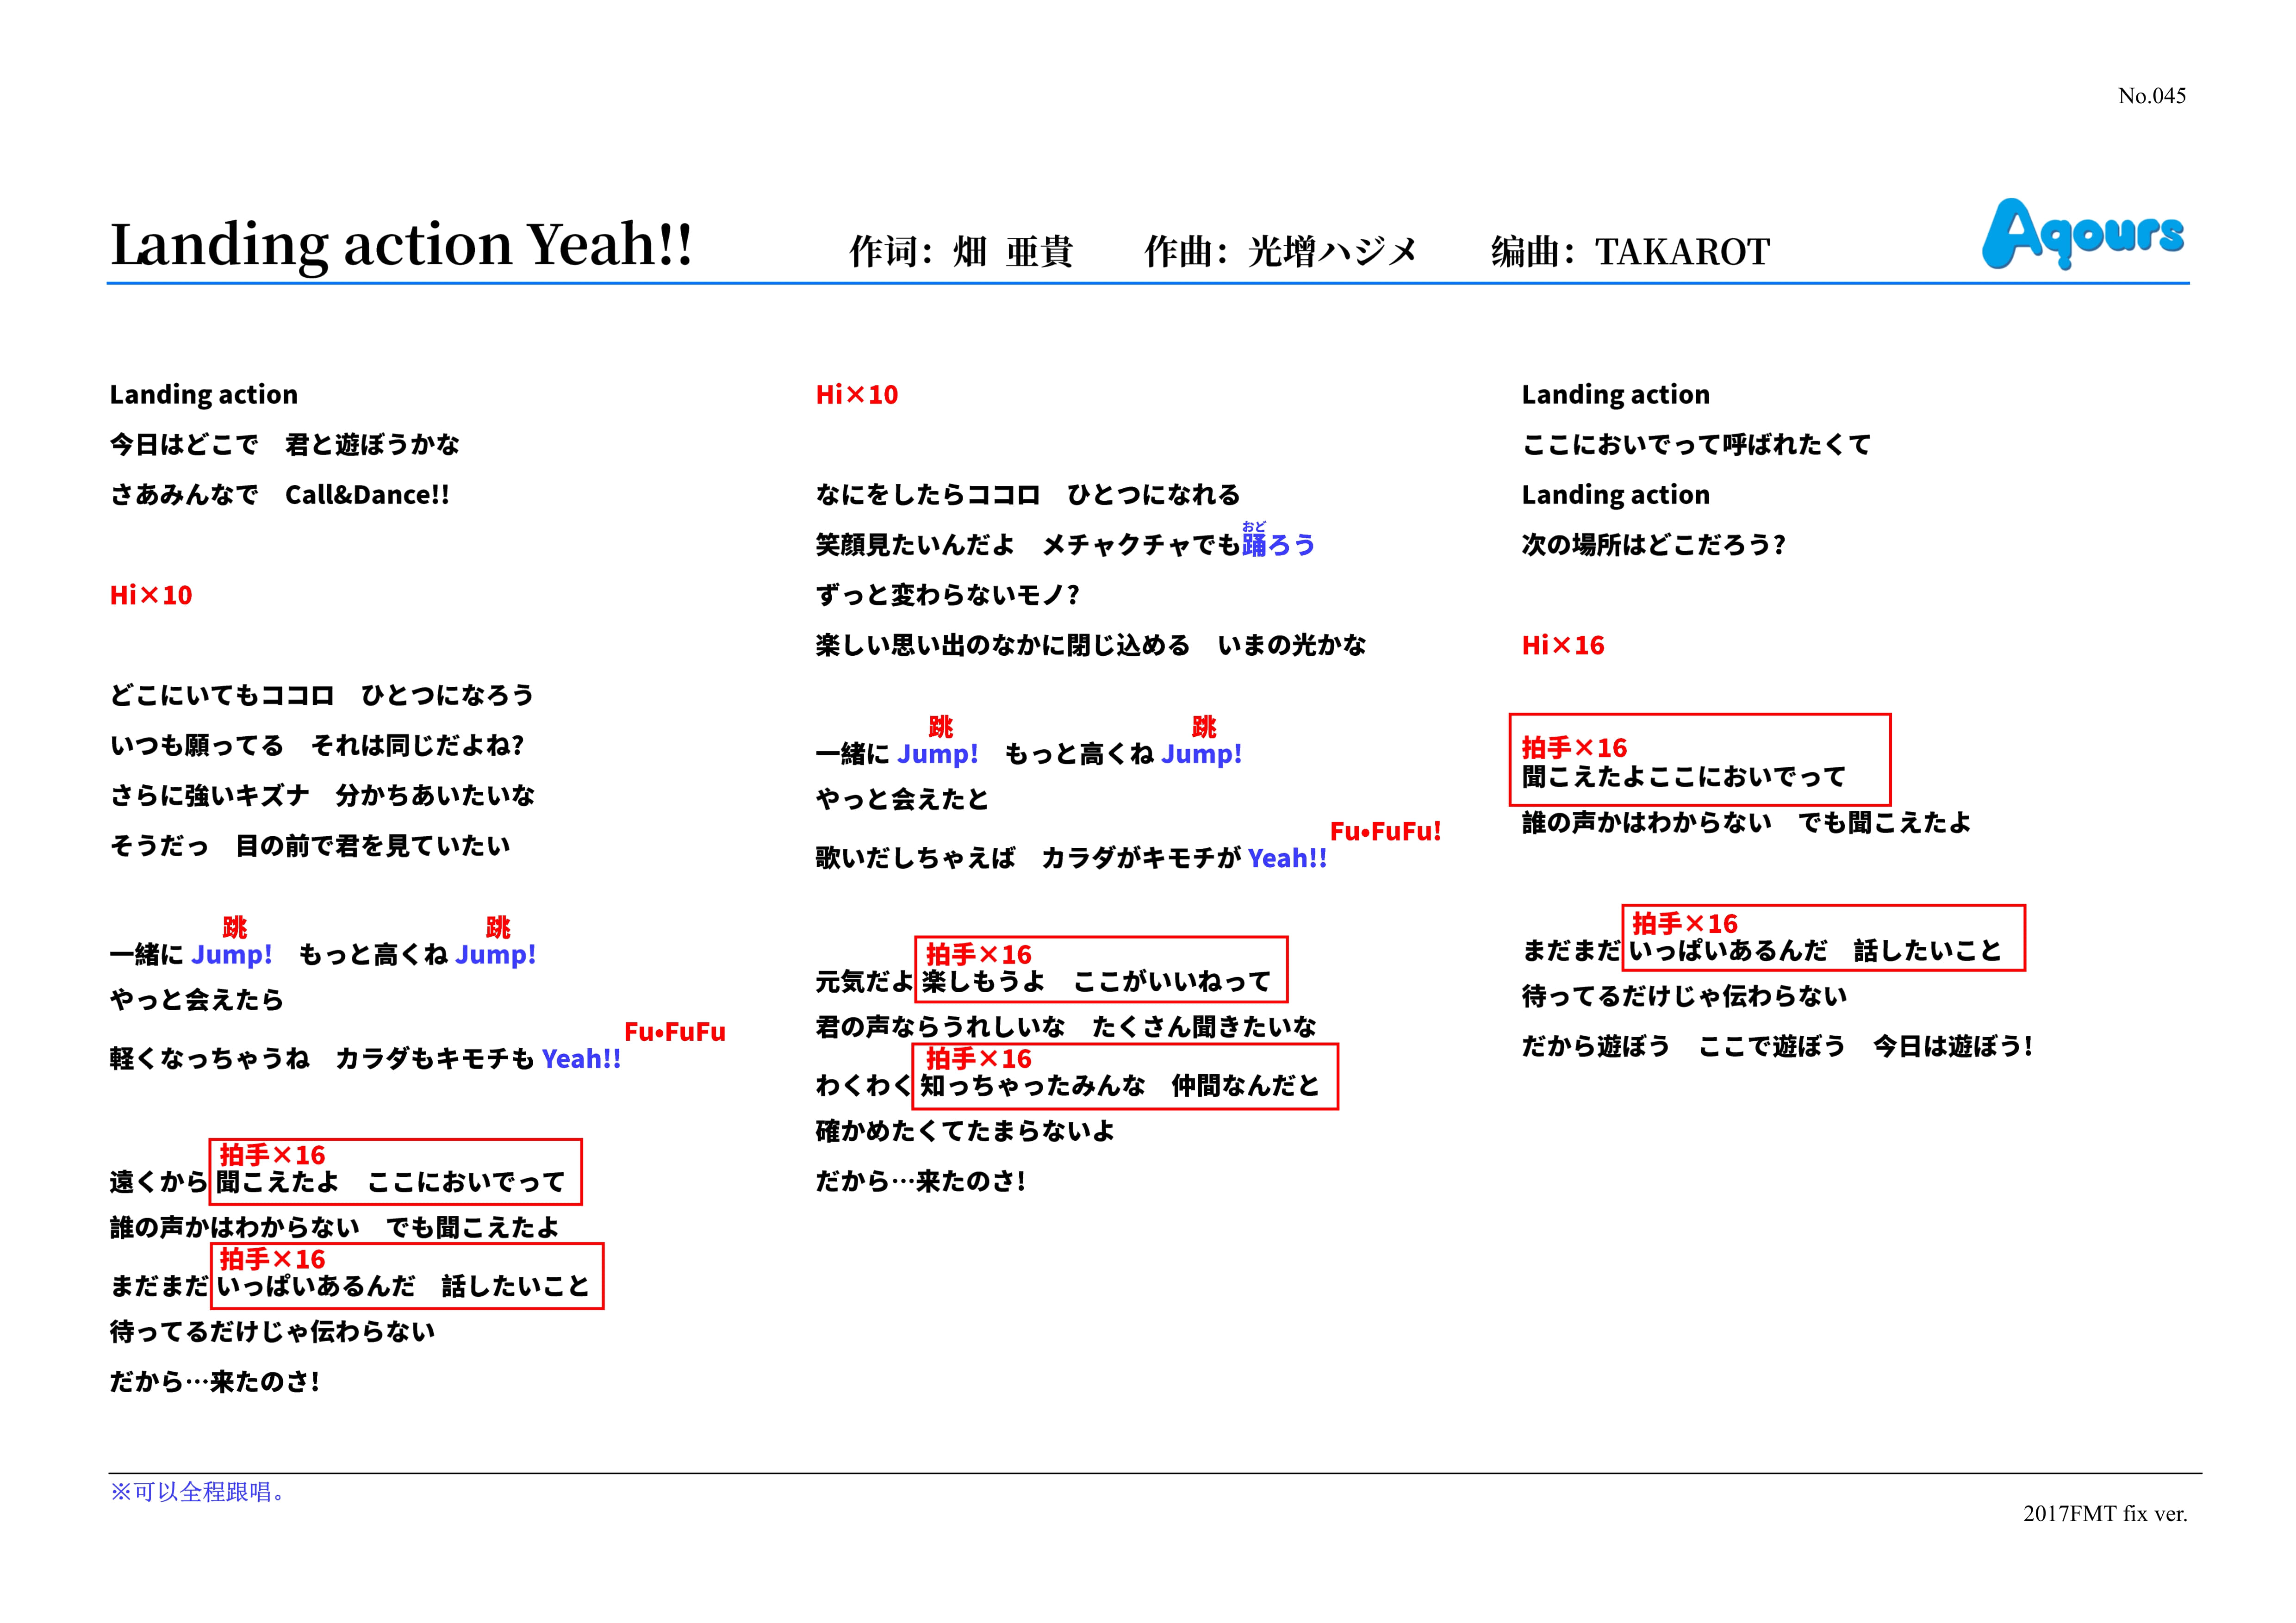
Task: Click the blue Yeah!! in middle column
Action: [x=1287, y=859]
